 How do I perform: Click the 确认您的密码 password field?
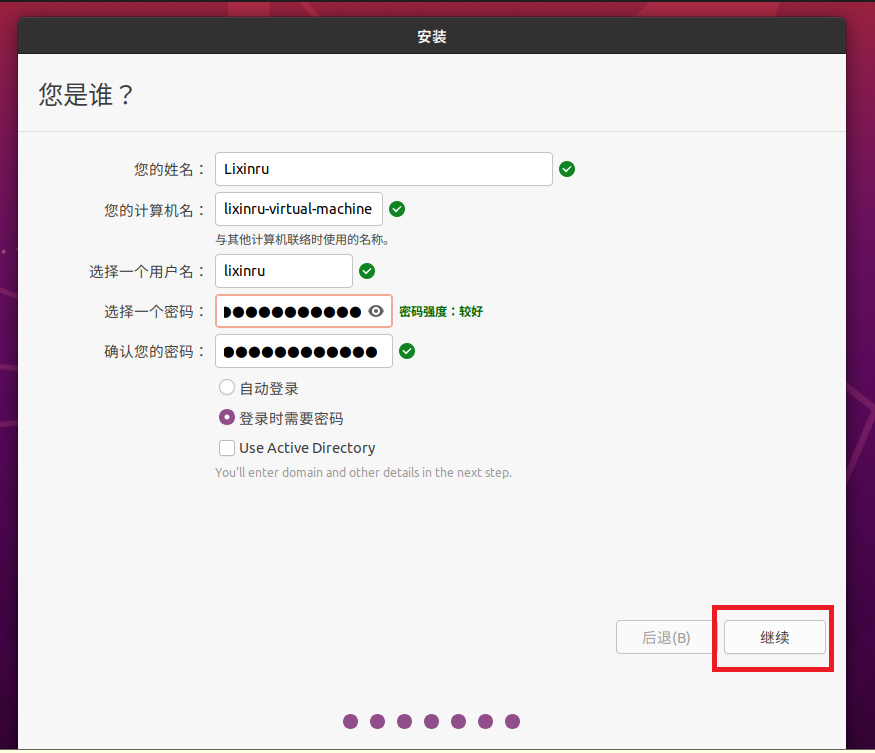(303, 351)
